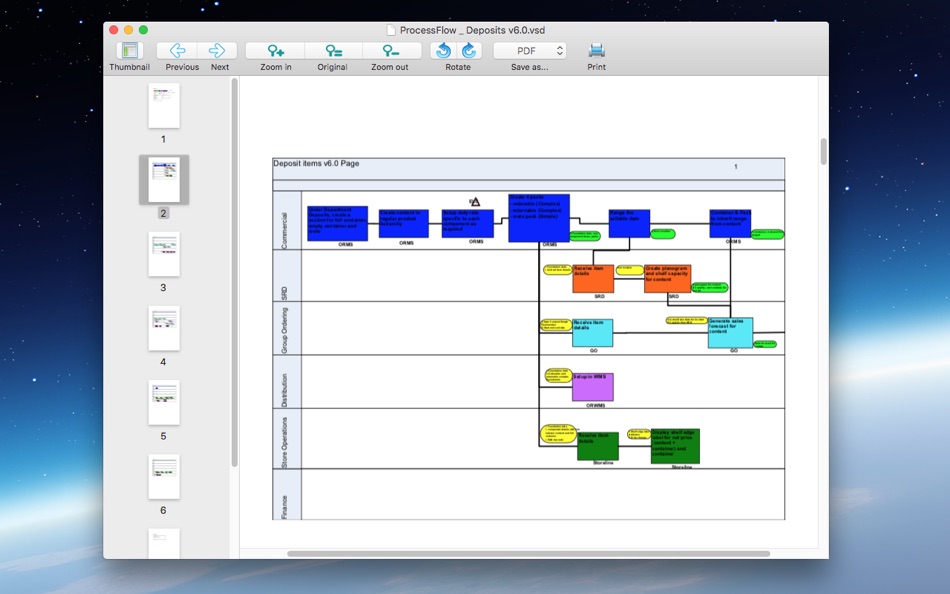Select page 2 thumbnail
Screen dimensions: 950x594
click(164, 179)
